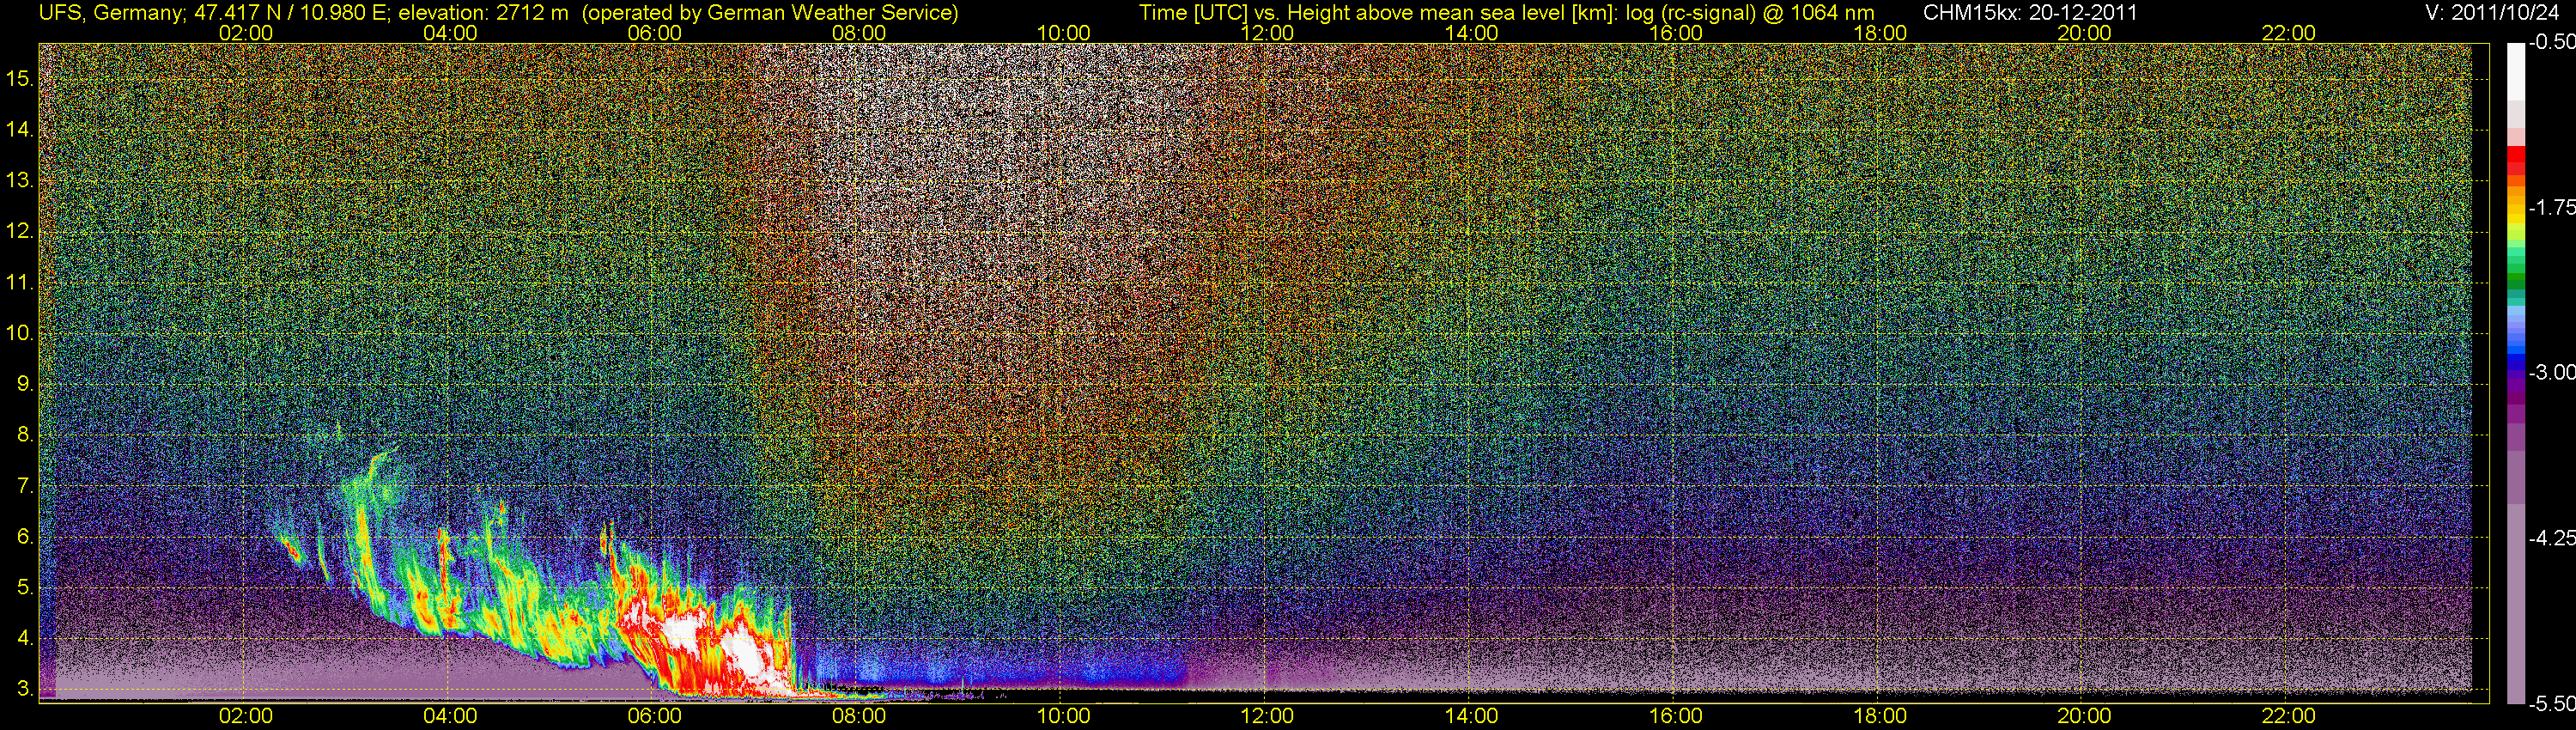Click the 06:00 label on the bottom time axis
2576x730 pixels.
point(654,716)
